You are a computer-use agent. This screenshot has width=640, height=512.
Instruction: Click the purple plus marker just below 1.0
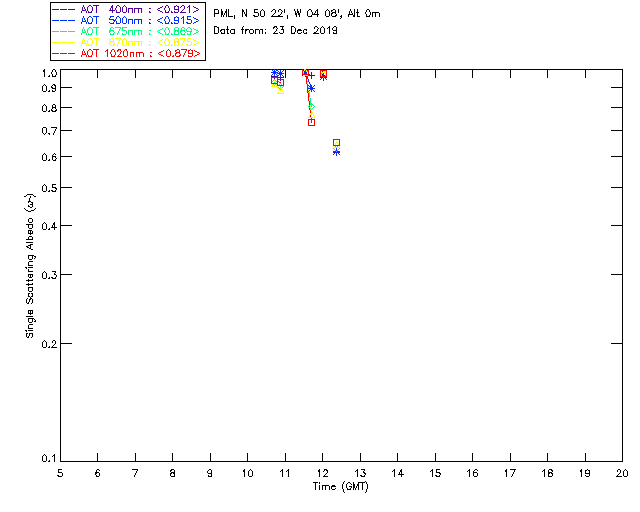coord(311,76)
